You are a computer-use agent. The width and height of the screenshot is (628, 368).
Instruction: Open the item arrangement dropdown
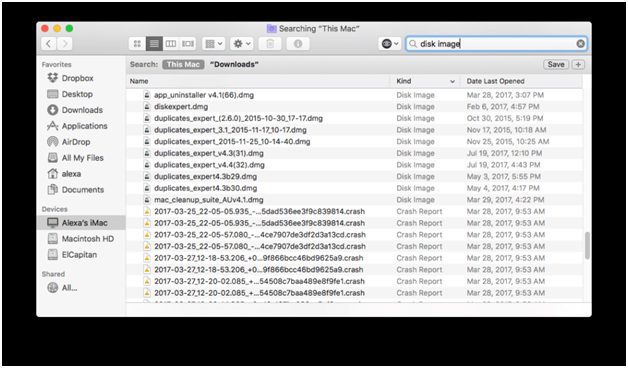[x=213, y=44]
